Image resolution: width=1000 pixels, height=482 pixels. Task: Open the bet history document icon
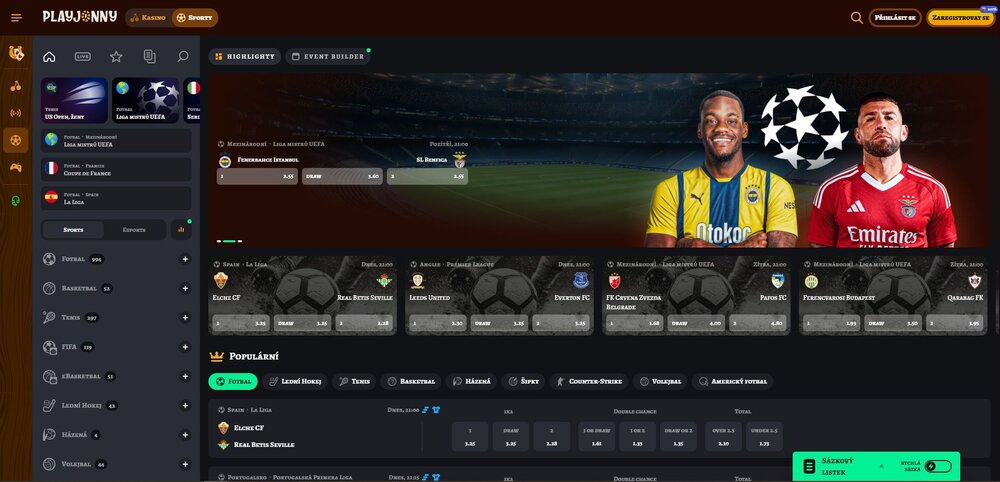tap(149, 57)
